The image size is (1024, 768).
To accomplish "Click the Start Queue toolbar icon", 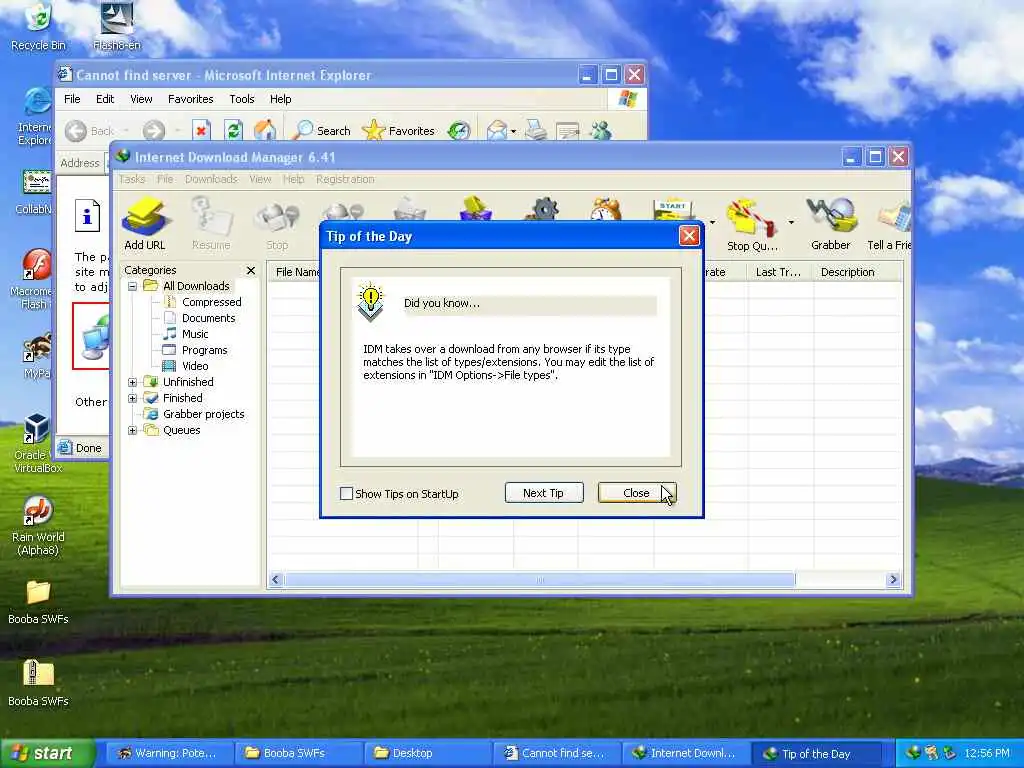I will (x=673, y=209).
